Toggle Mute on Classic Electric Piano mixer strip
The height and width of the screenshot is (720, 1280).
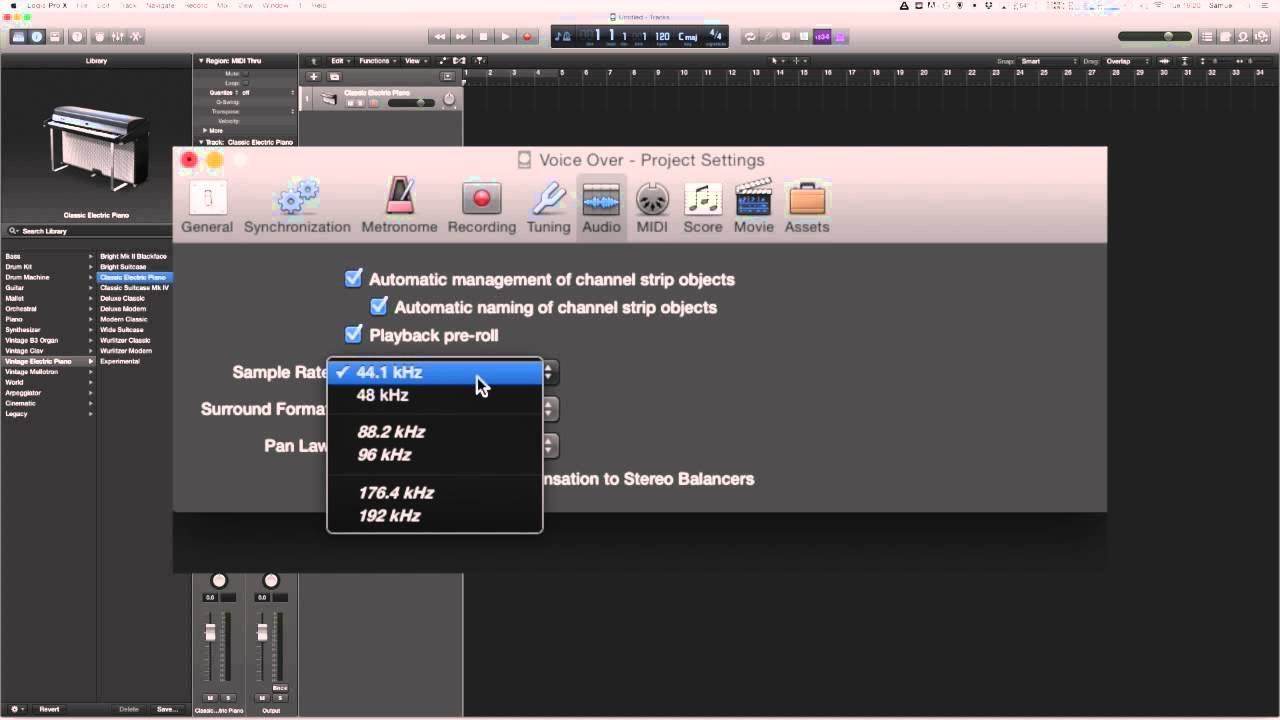(211, 697)
